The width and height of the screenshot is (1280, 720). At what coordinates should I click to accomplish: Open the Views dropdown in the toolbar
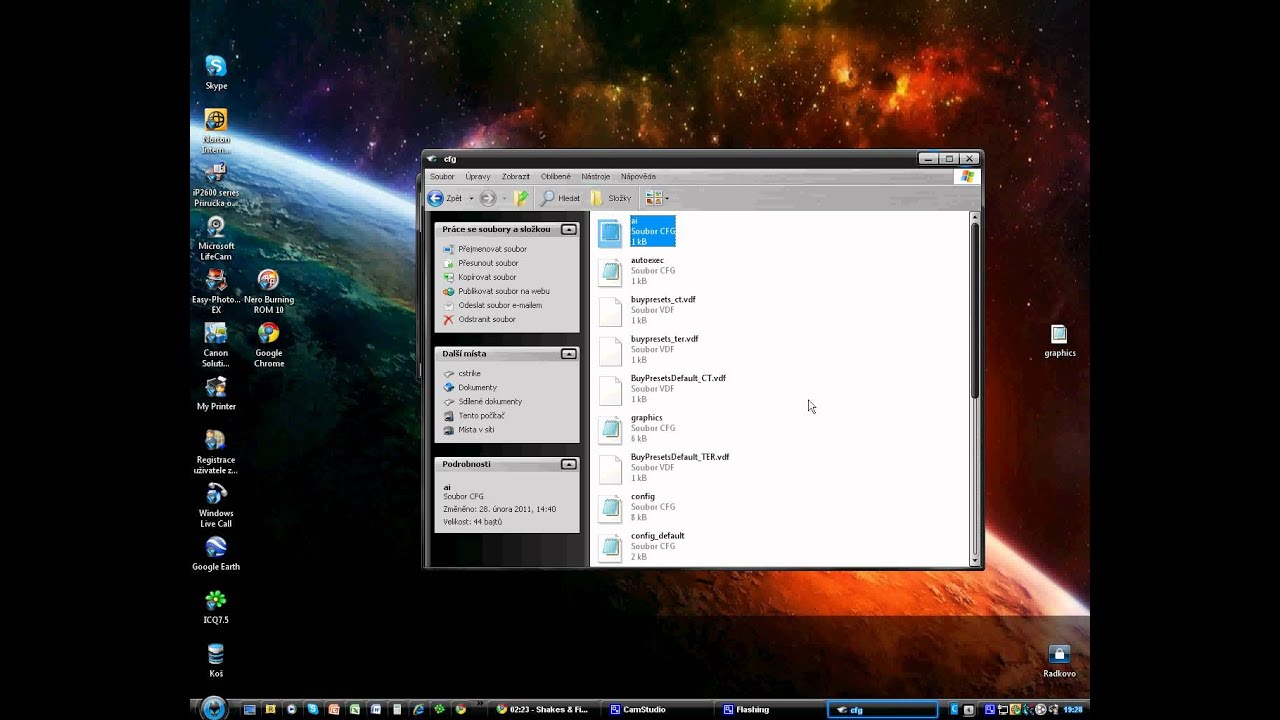pyautogui.click(x=657, y=198)
